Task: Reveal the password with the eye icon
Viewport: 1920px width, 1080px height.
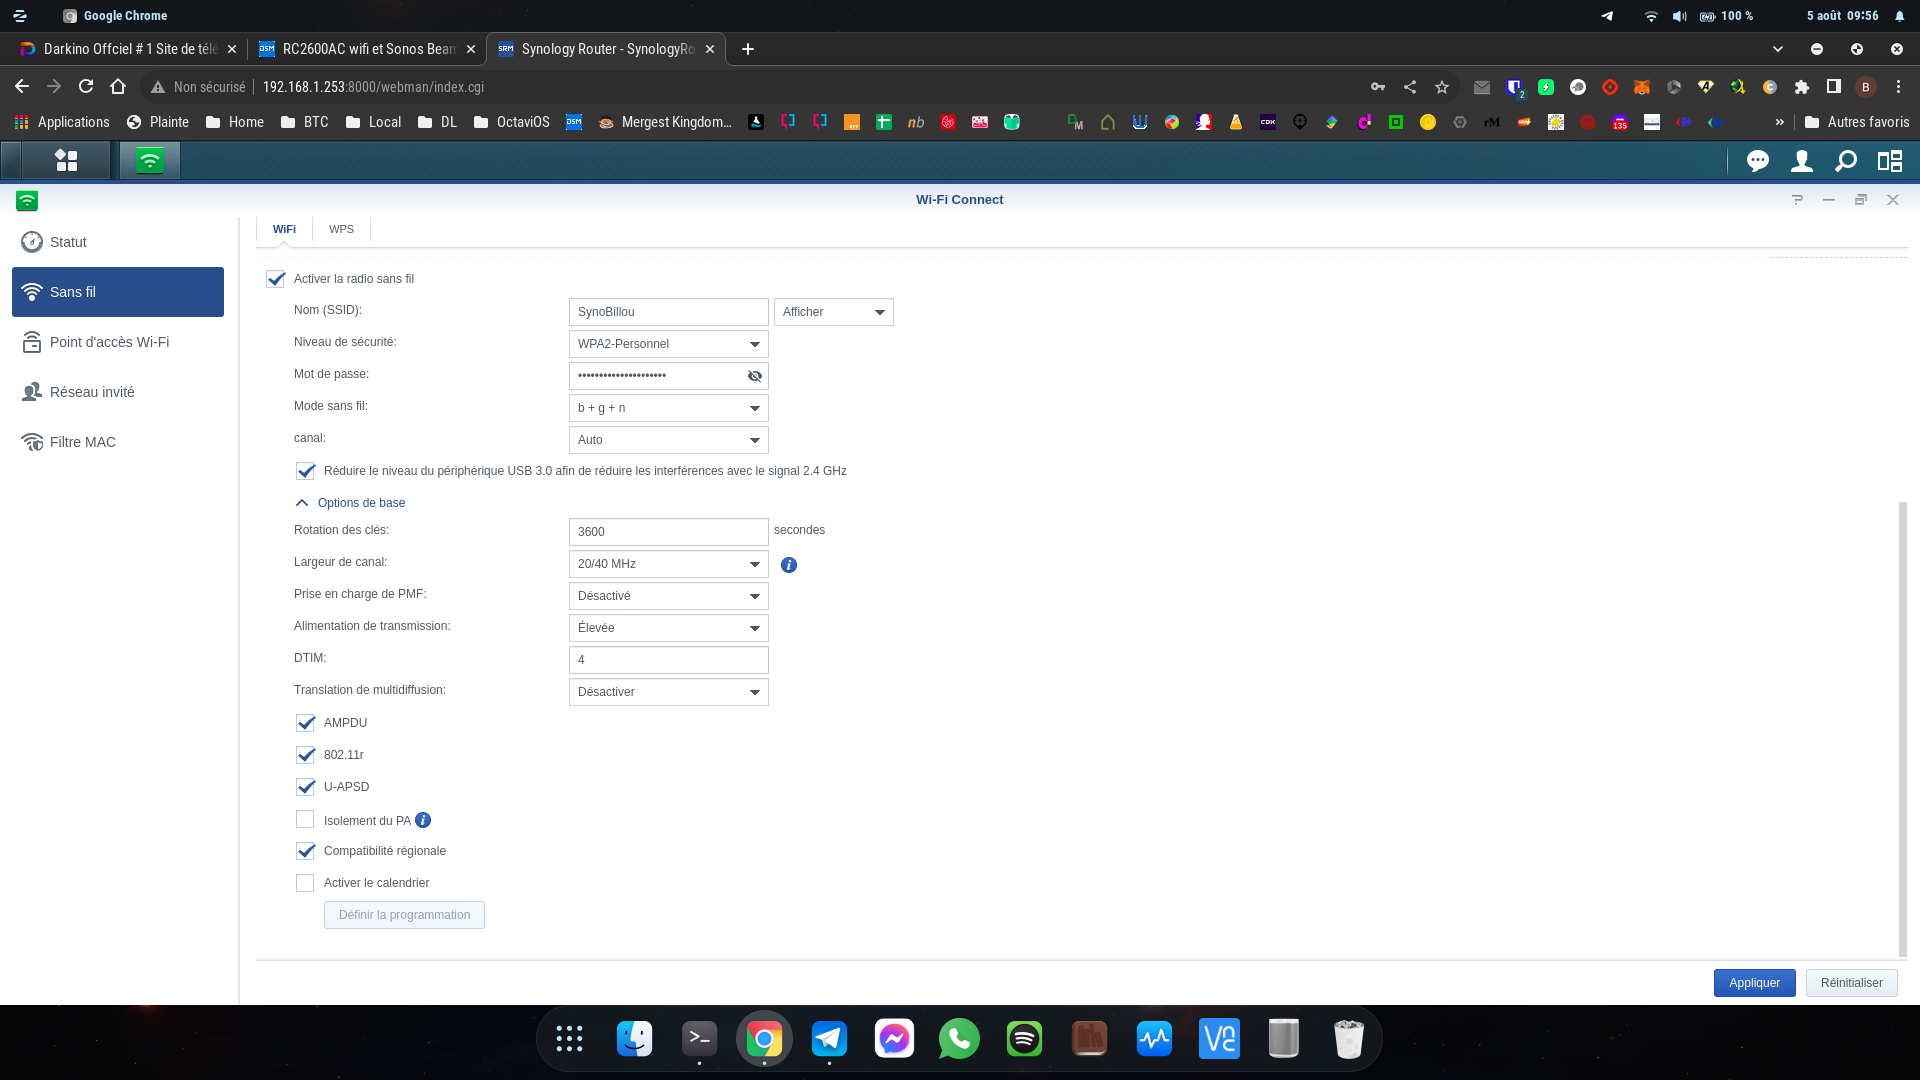Action: pos(755,376)
